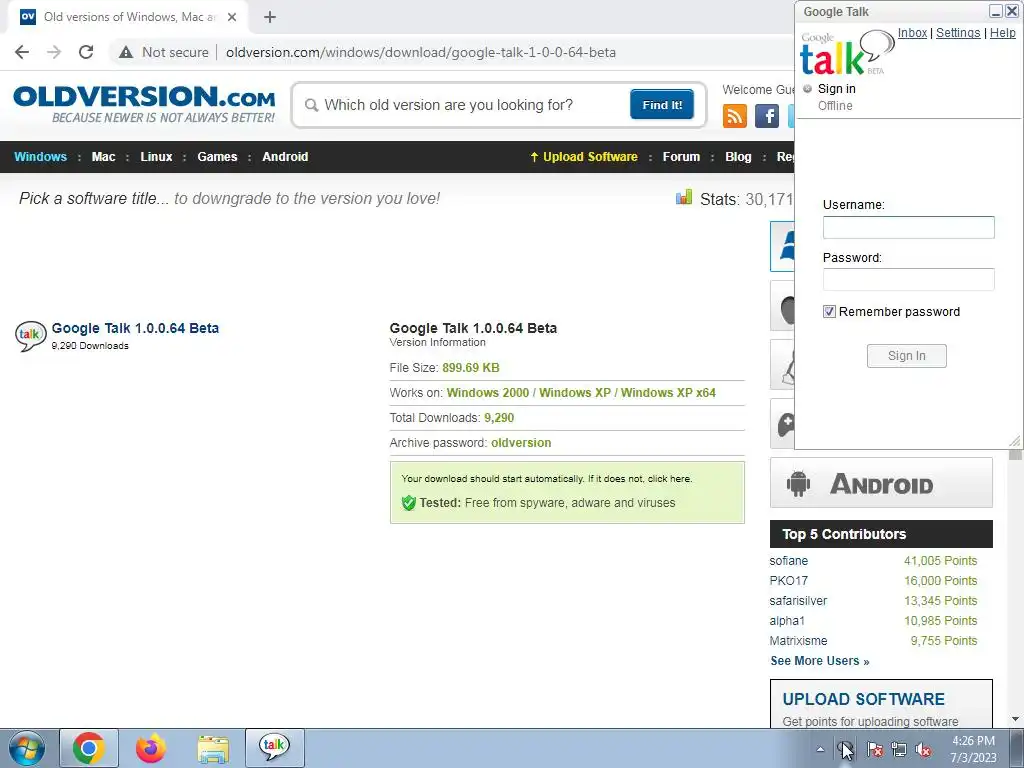Open the Facebook icon link
The height and width of the screenshot is (768, 1024).
click(767, 116)
